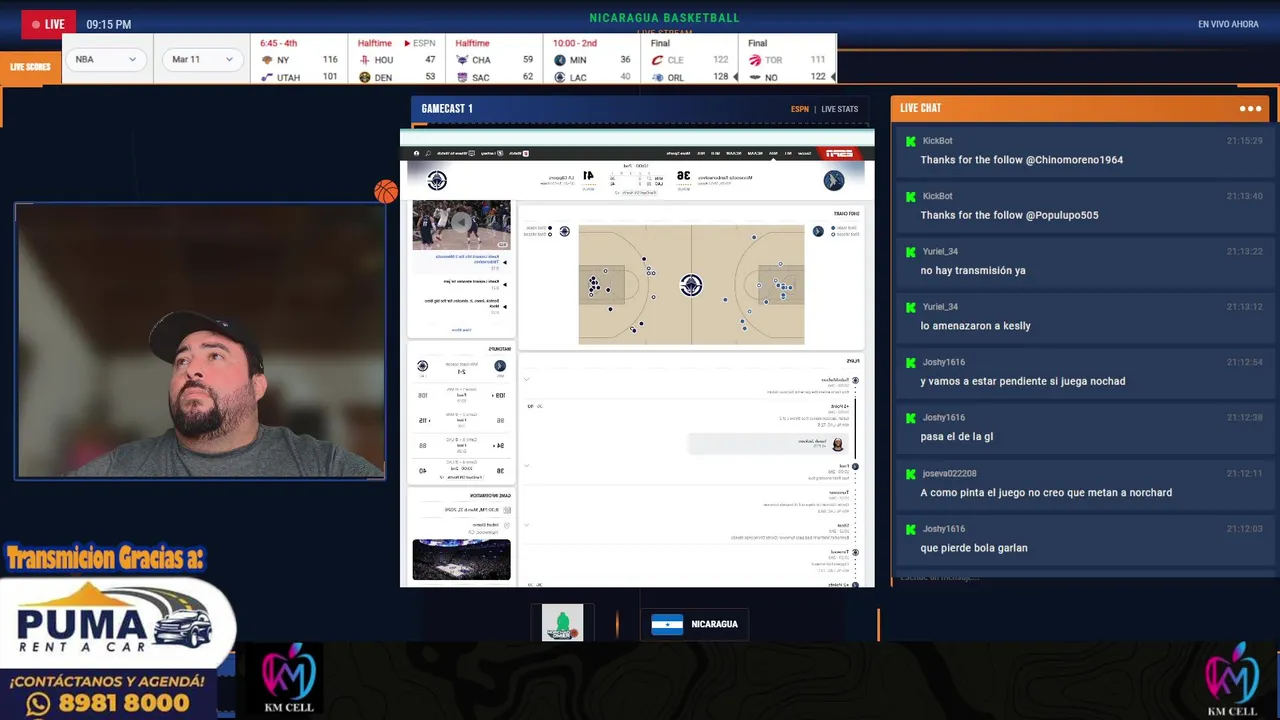
Task: Click the KM Cell logo at bottom left
Action: click(x=289, y=678)
